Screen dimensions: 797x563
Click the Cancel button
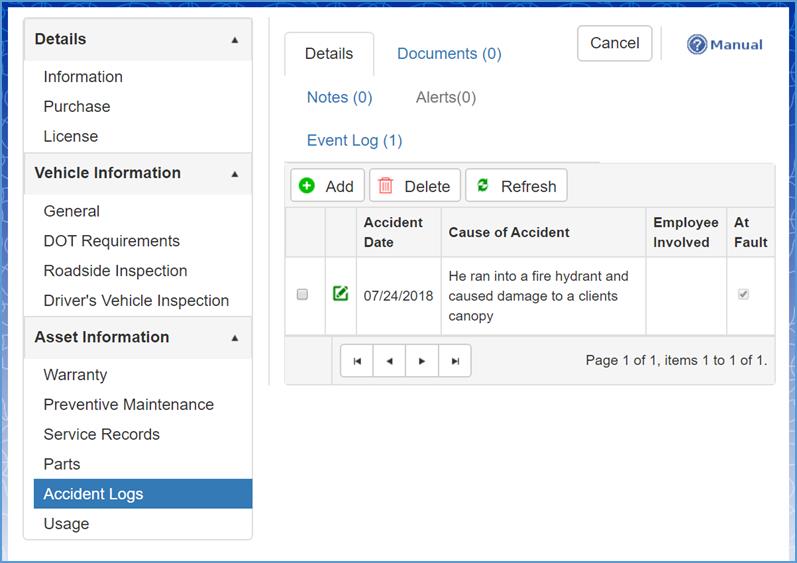tap(614, 43)
